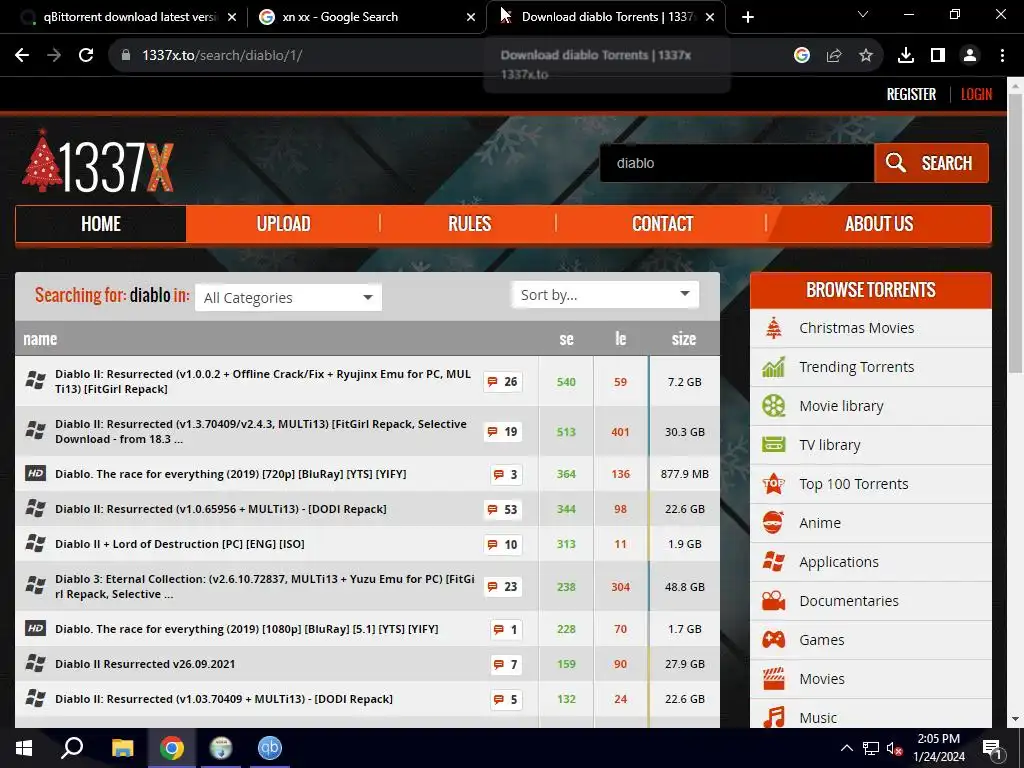Viewport: 1024px width, 768px height.
Task: Open the Windows Start menu
Action: point(24,748)
